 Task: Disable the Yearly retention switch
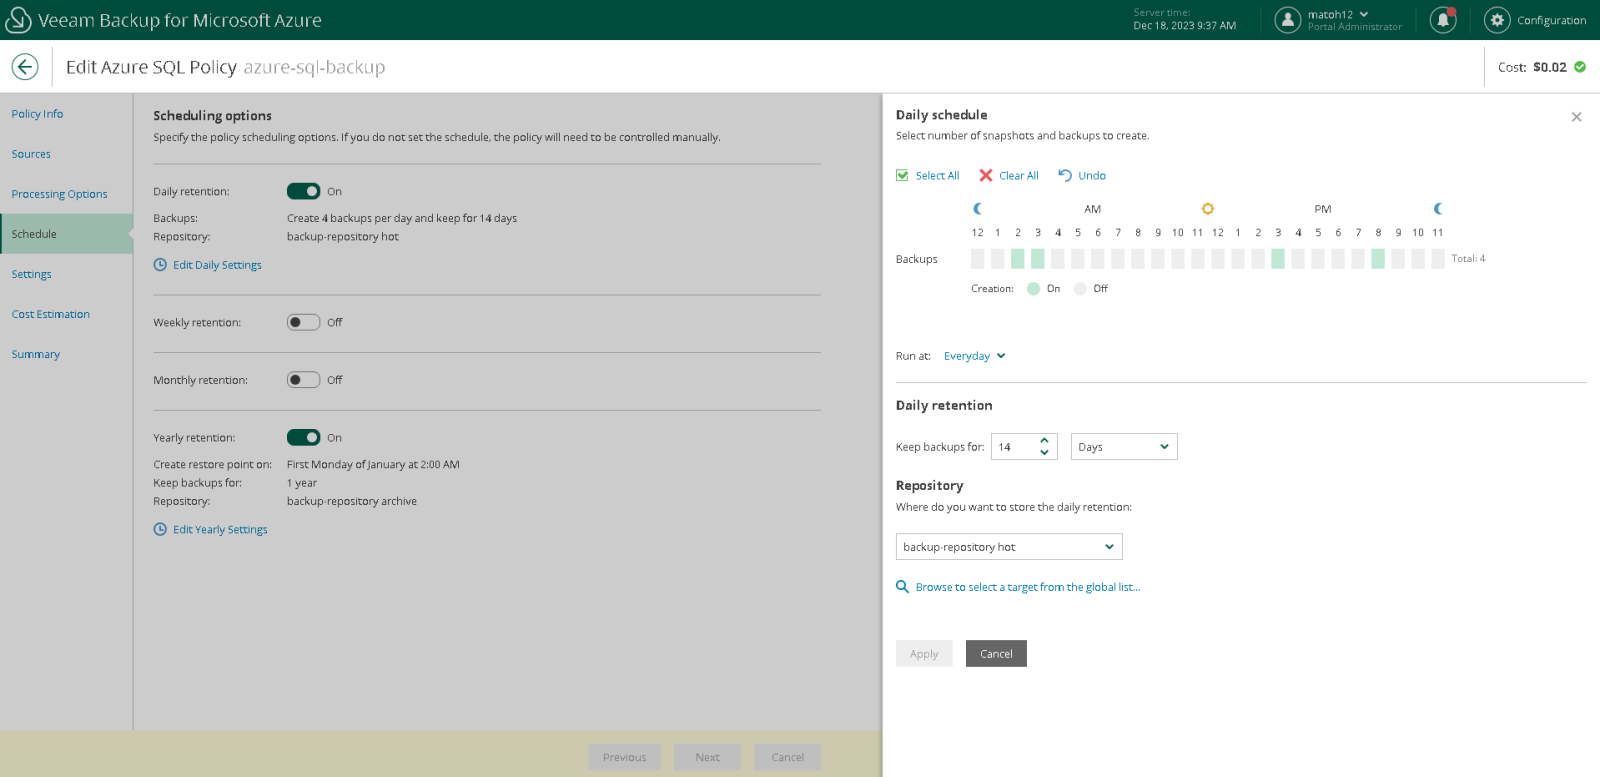click(304, 437)
